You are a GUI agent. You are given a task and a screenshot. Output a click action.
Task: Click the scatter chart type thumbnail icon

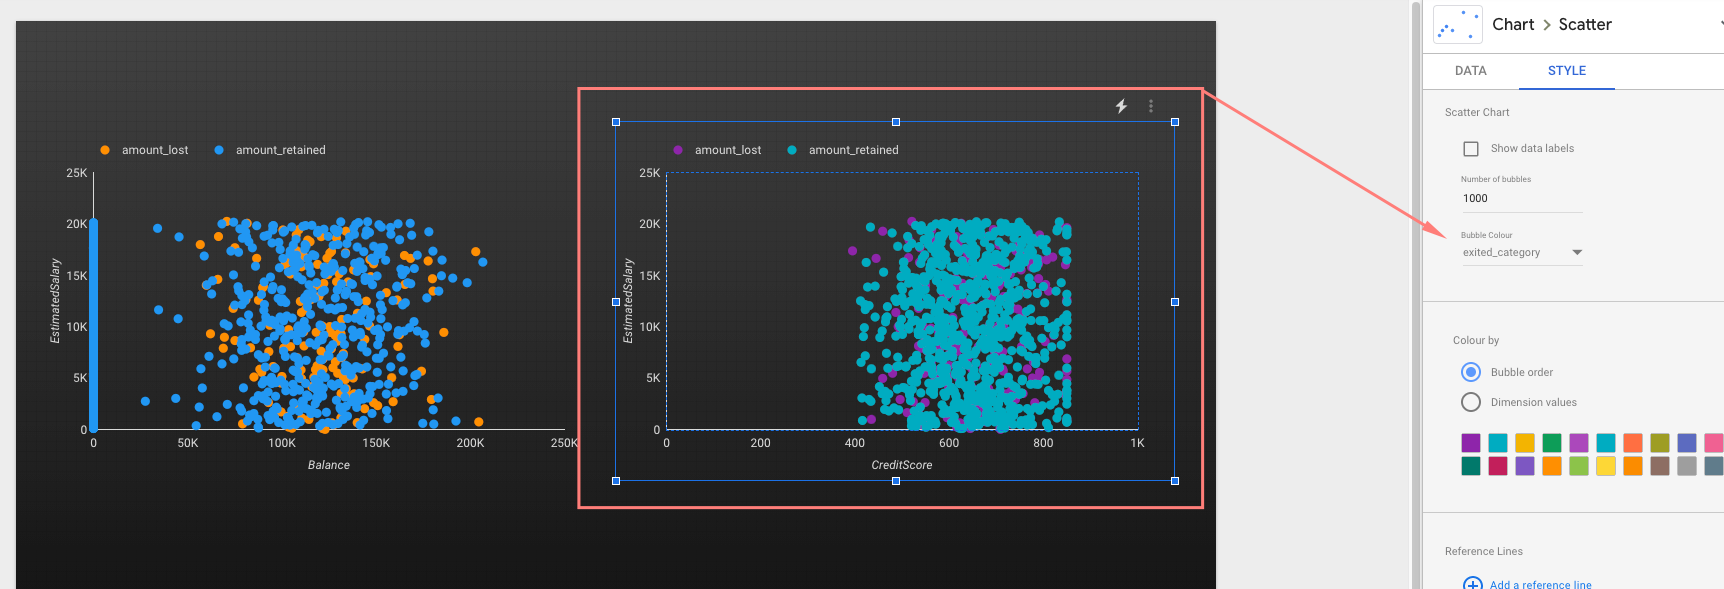(1457, 25)
